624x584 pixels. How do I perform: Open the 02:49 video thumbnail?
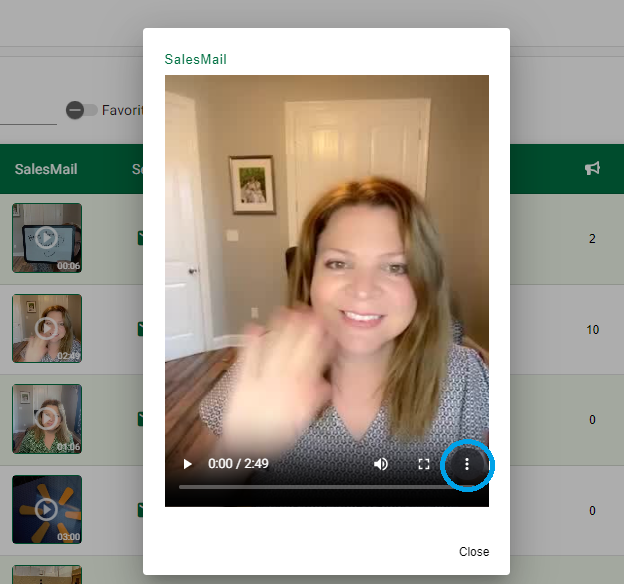[x=47, y=328]
